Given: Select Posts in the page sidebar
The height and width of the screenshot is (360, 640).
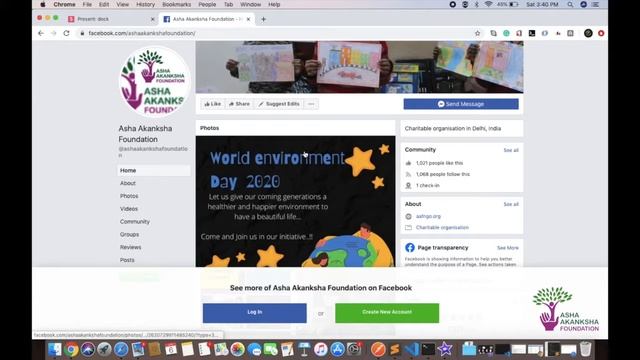Looking at the screenshot, I should click(x=127, y=260).
